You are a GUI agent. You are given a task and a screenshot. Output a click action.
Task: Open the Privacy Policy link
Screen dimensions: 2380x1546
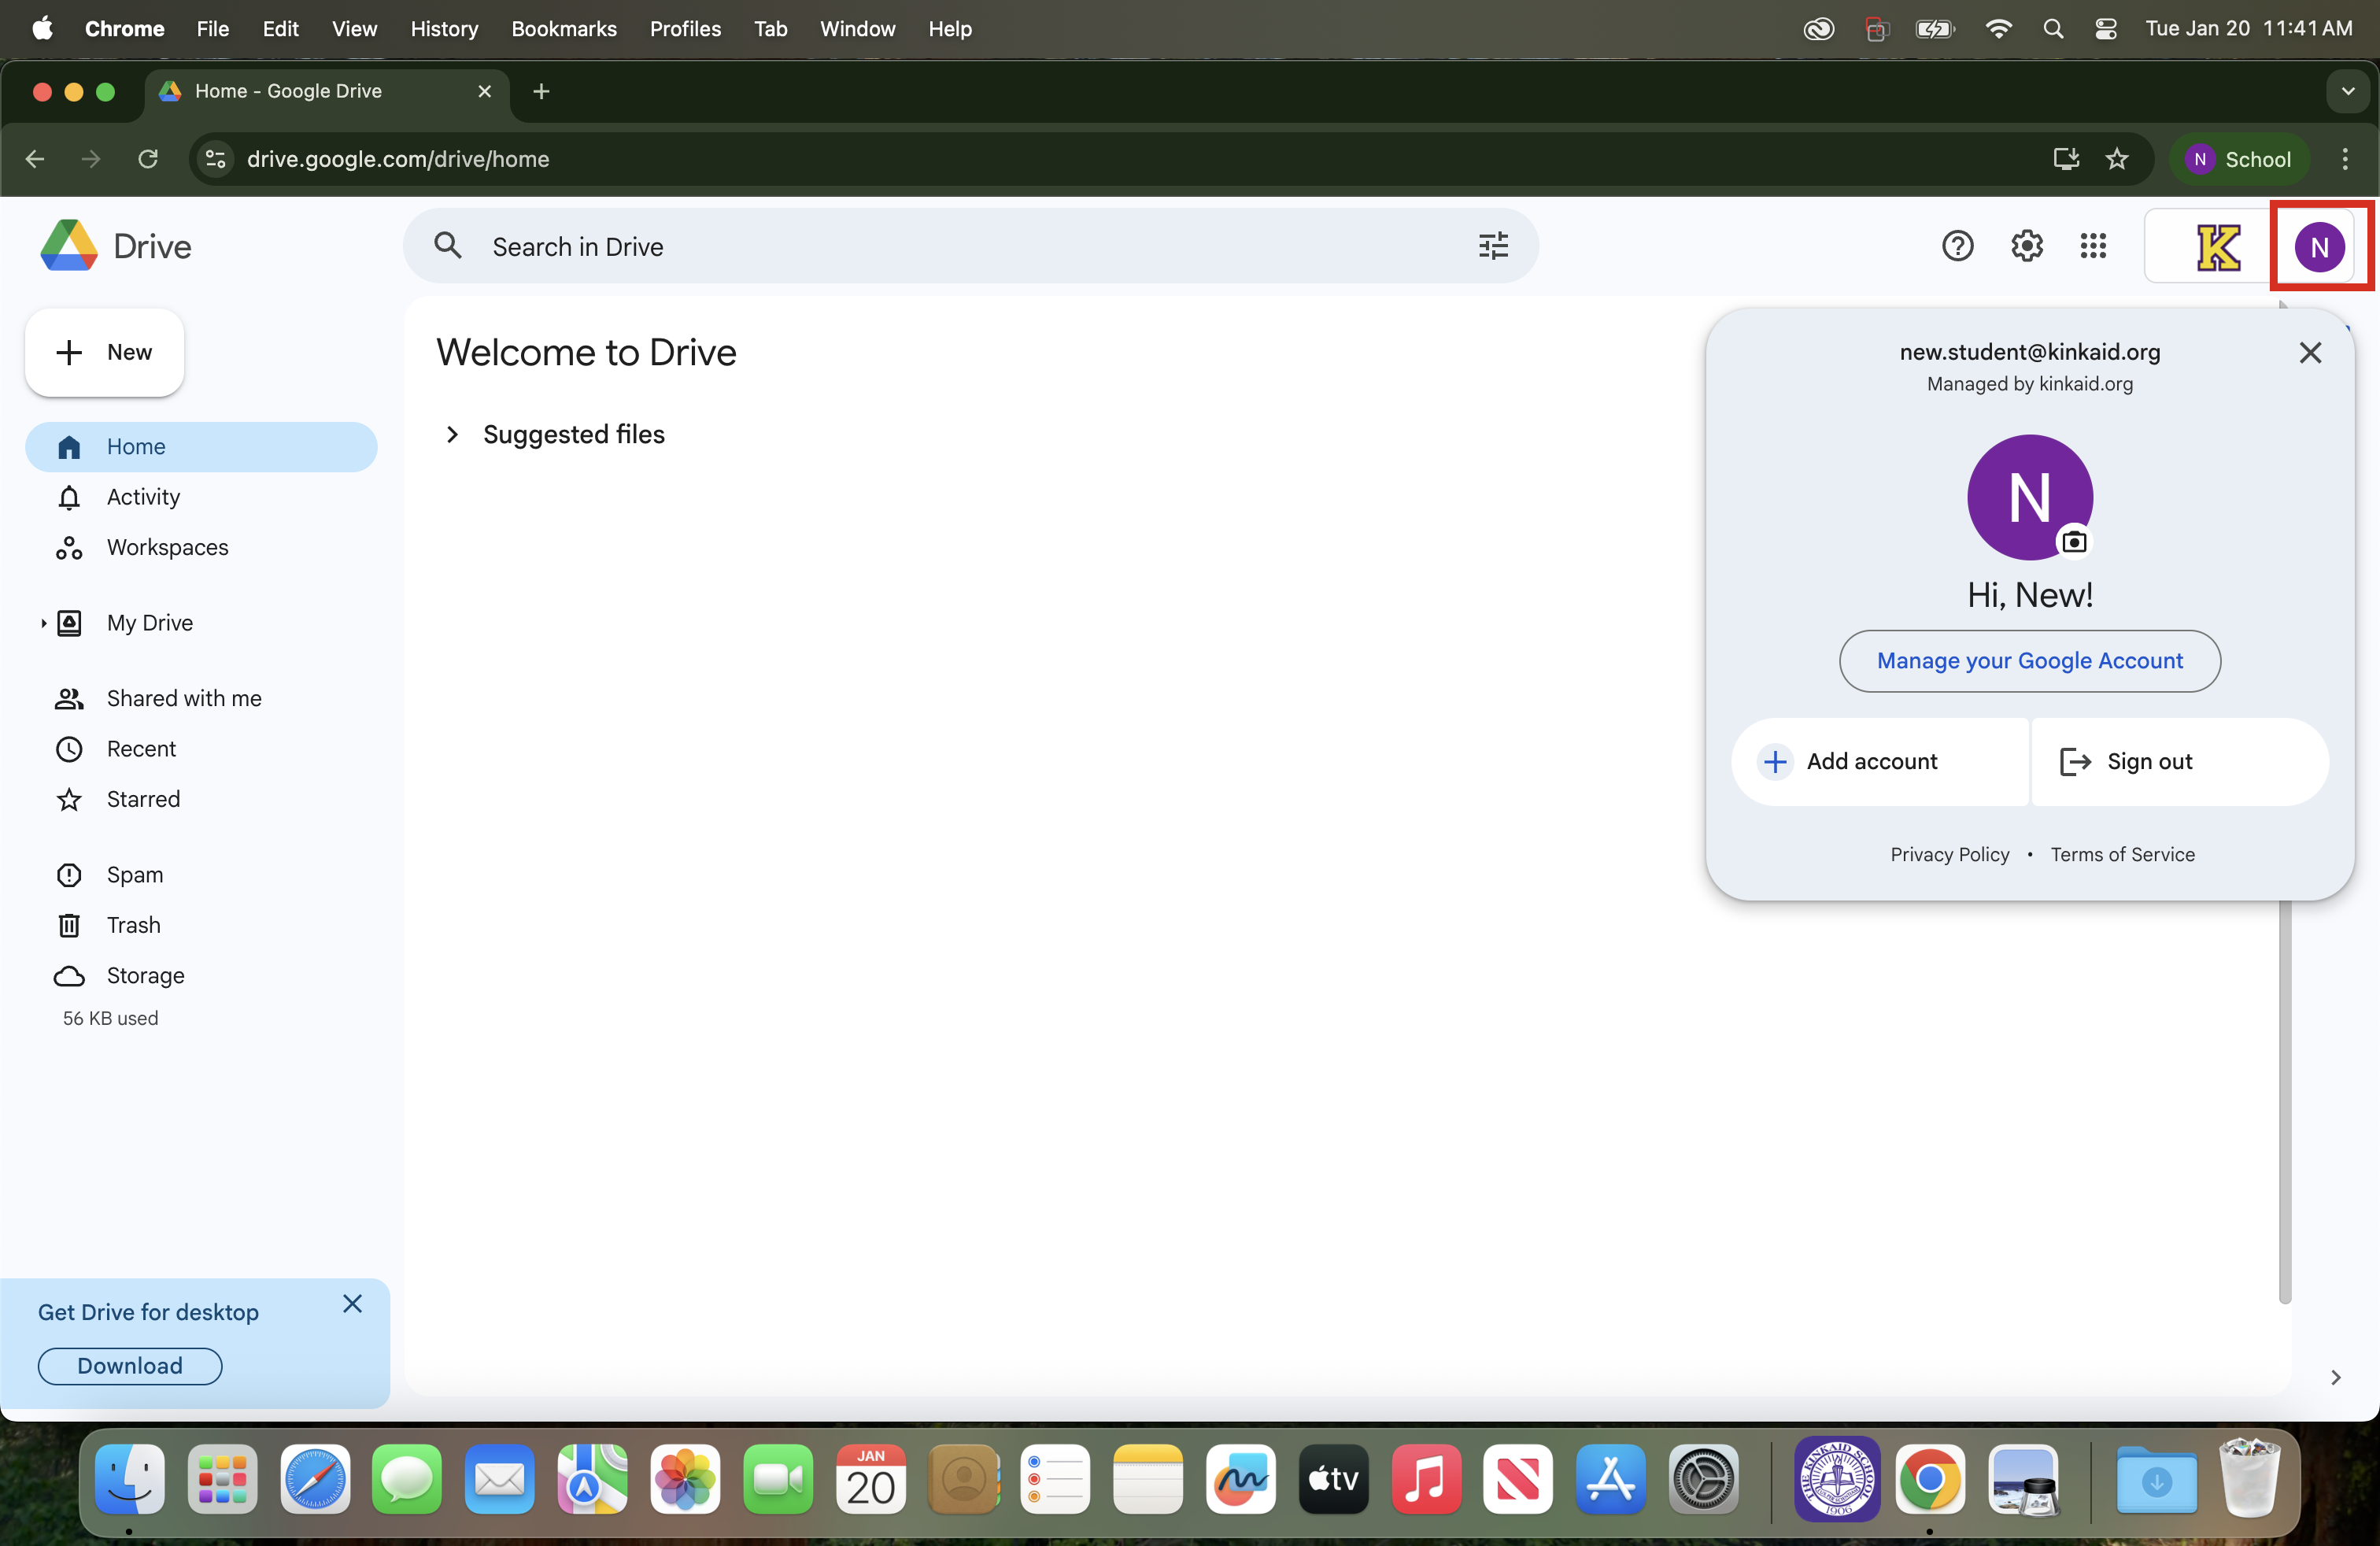coord(1949,855)
